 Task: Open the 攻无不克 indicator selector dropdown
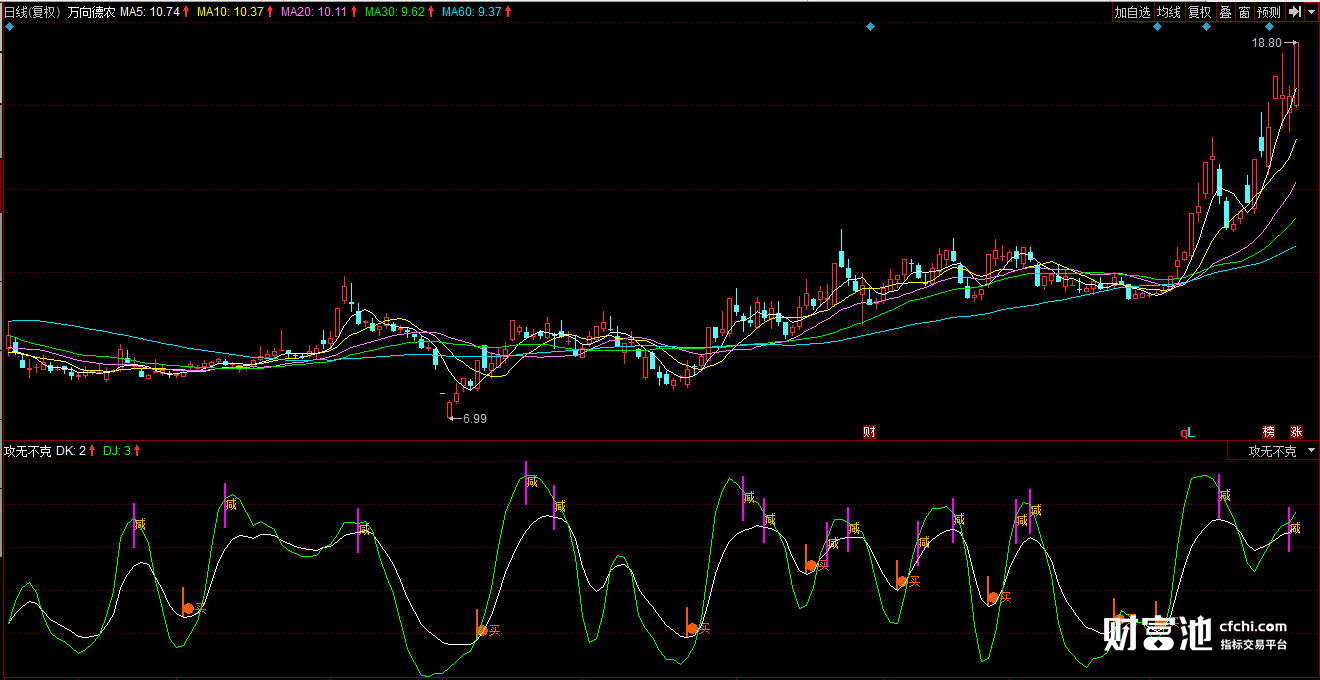coord(1273,452)
